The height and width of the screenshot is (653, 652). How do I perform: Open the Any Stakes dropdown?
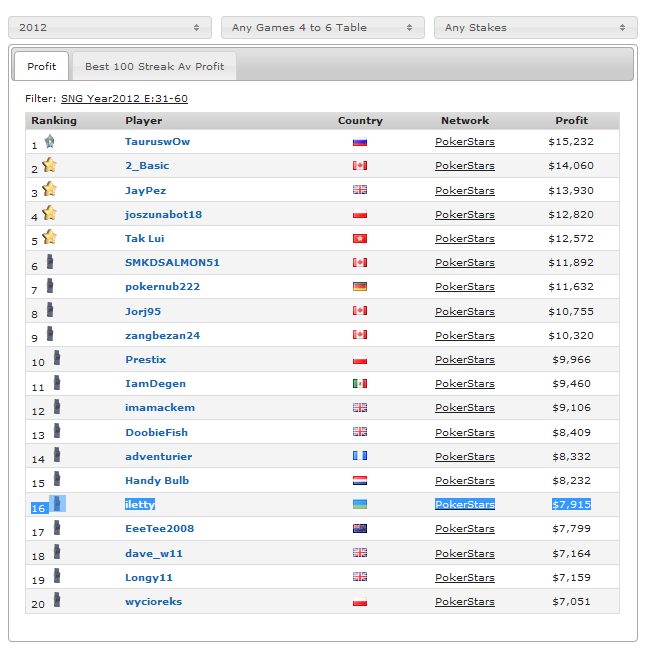pyautogui.click(x=535, y=28)
